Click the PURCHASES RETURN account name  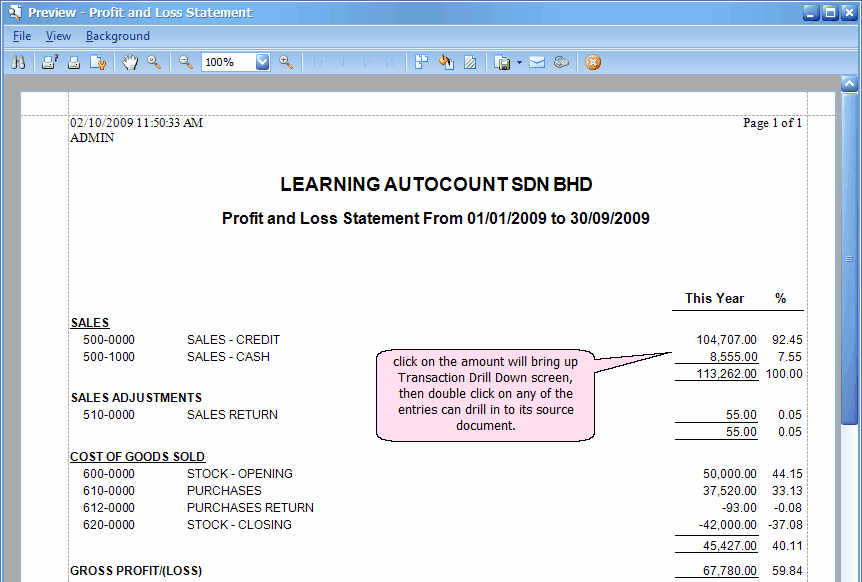tap(250, 508)
